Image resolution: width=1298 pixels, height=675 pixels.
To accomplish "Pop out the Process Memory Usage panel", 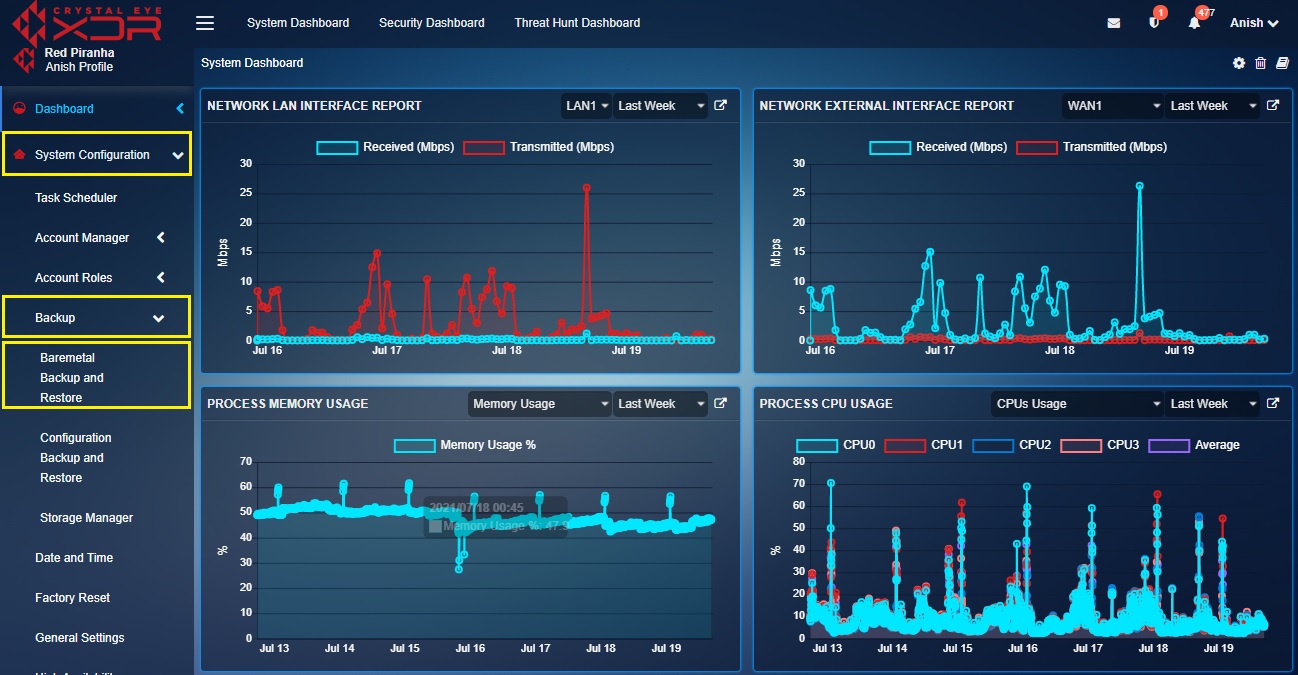I will [720, 403].
